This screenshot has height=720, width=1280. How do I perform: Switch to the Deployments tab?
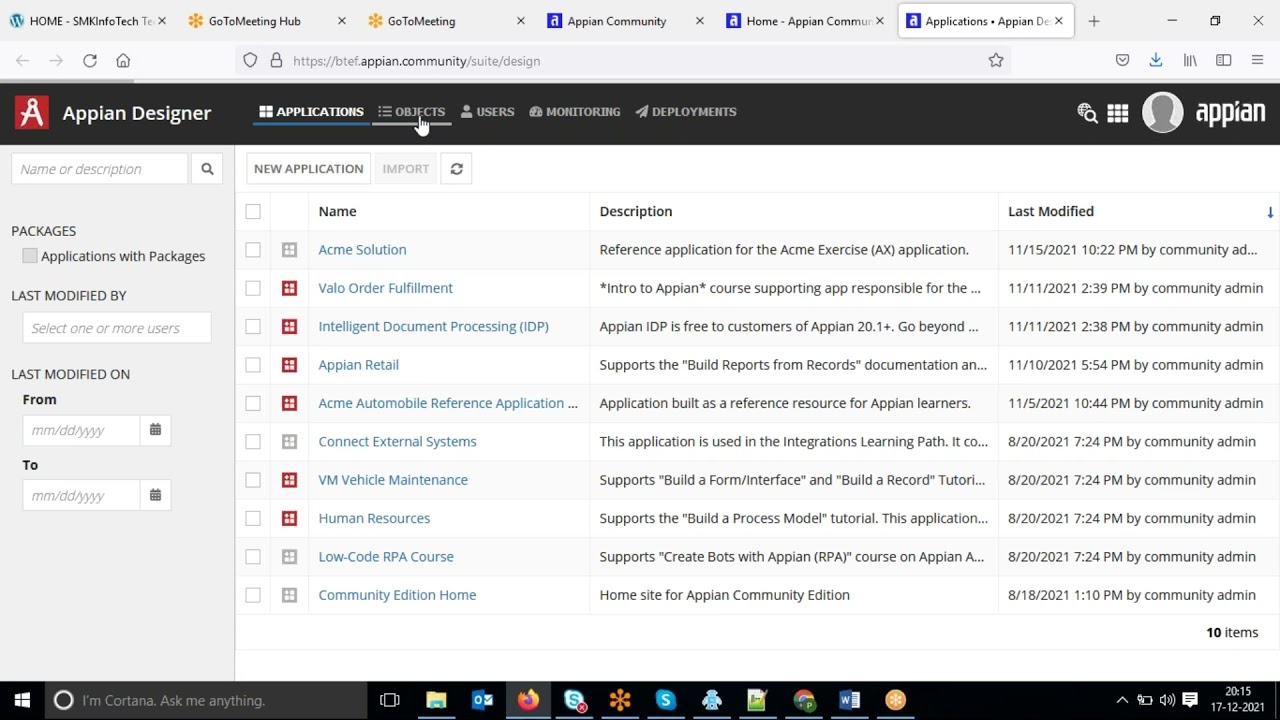coord(686,112)
